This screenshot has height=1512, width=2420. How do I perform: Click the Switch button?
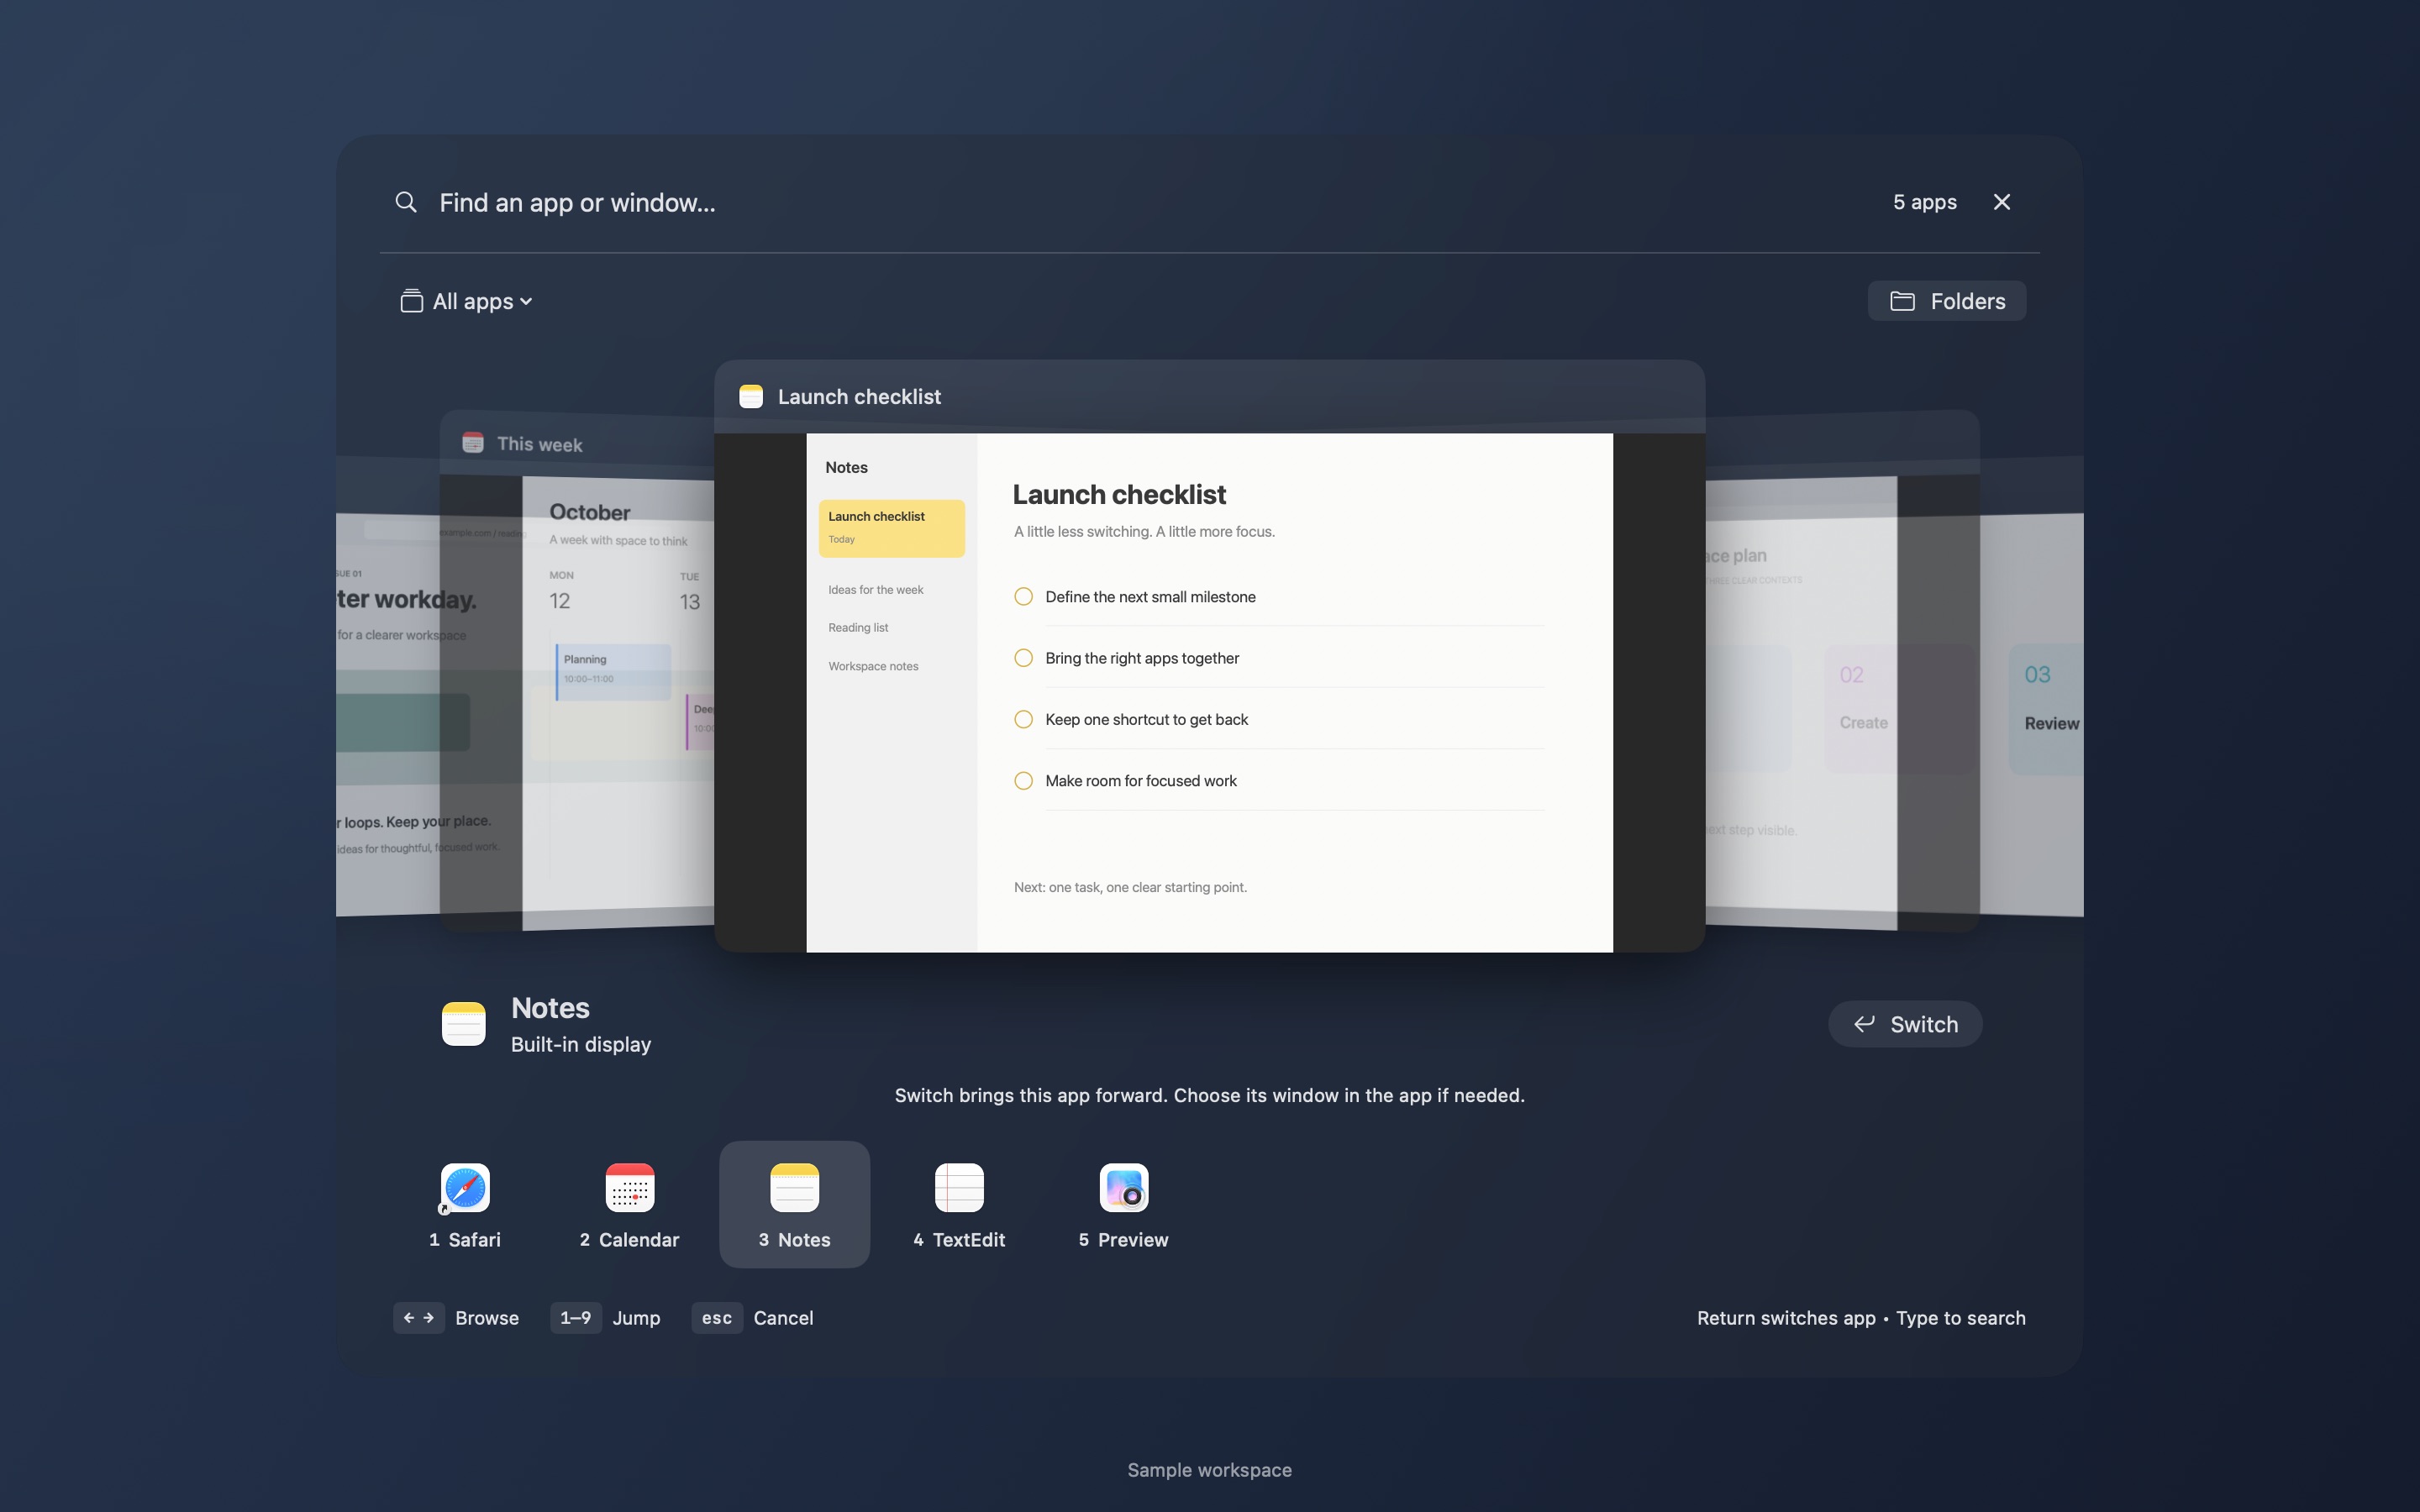tap(1905, 1024)
